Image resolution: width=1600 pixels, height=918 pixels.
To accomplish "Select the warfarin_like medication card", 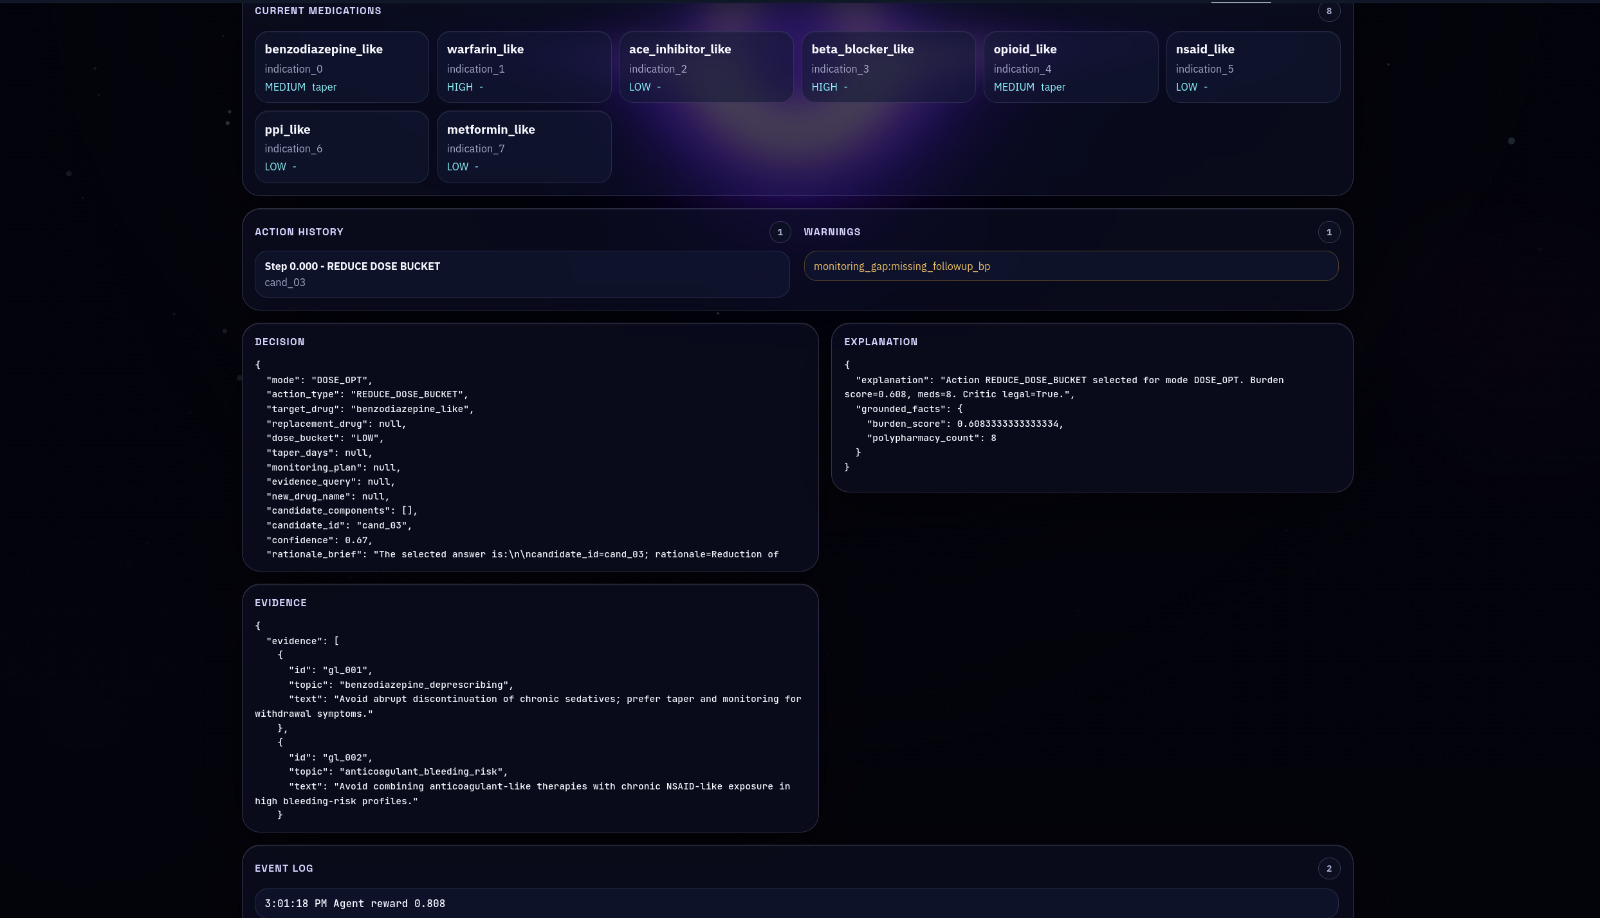I will [524, 67].
